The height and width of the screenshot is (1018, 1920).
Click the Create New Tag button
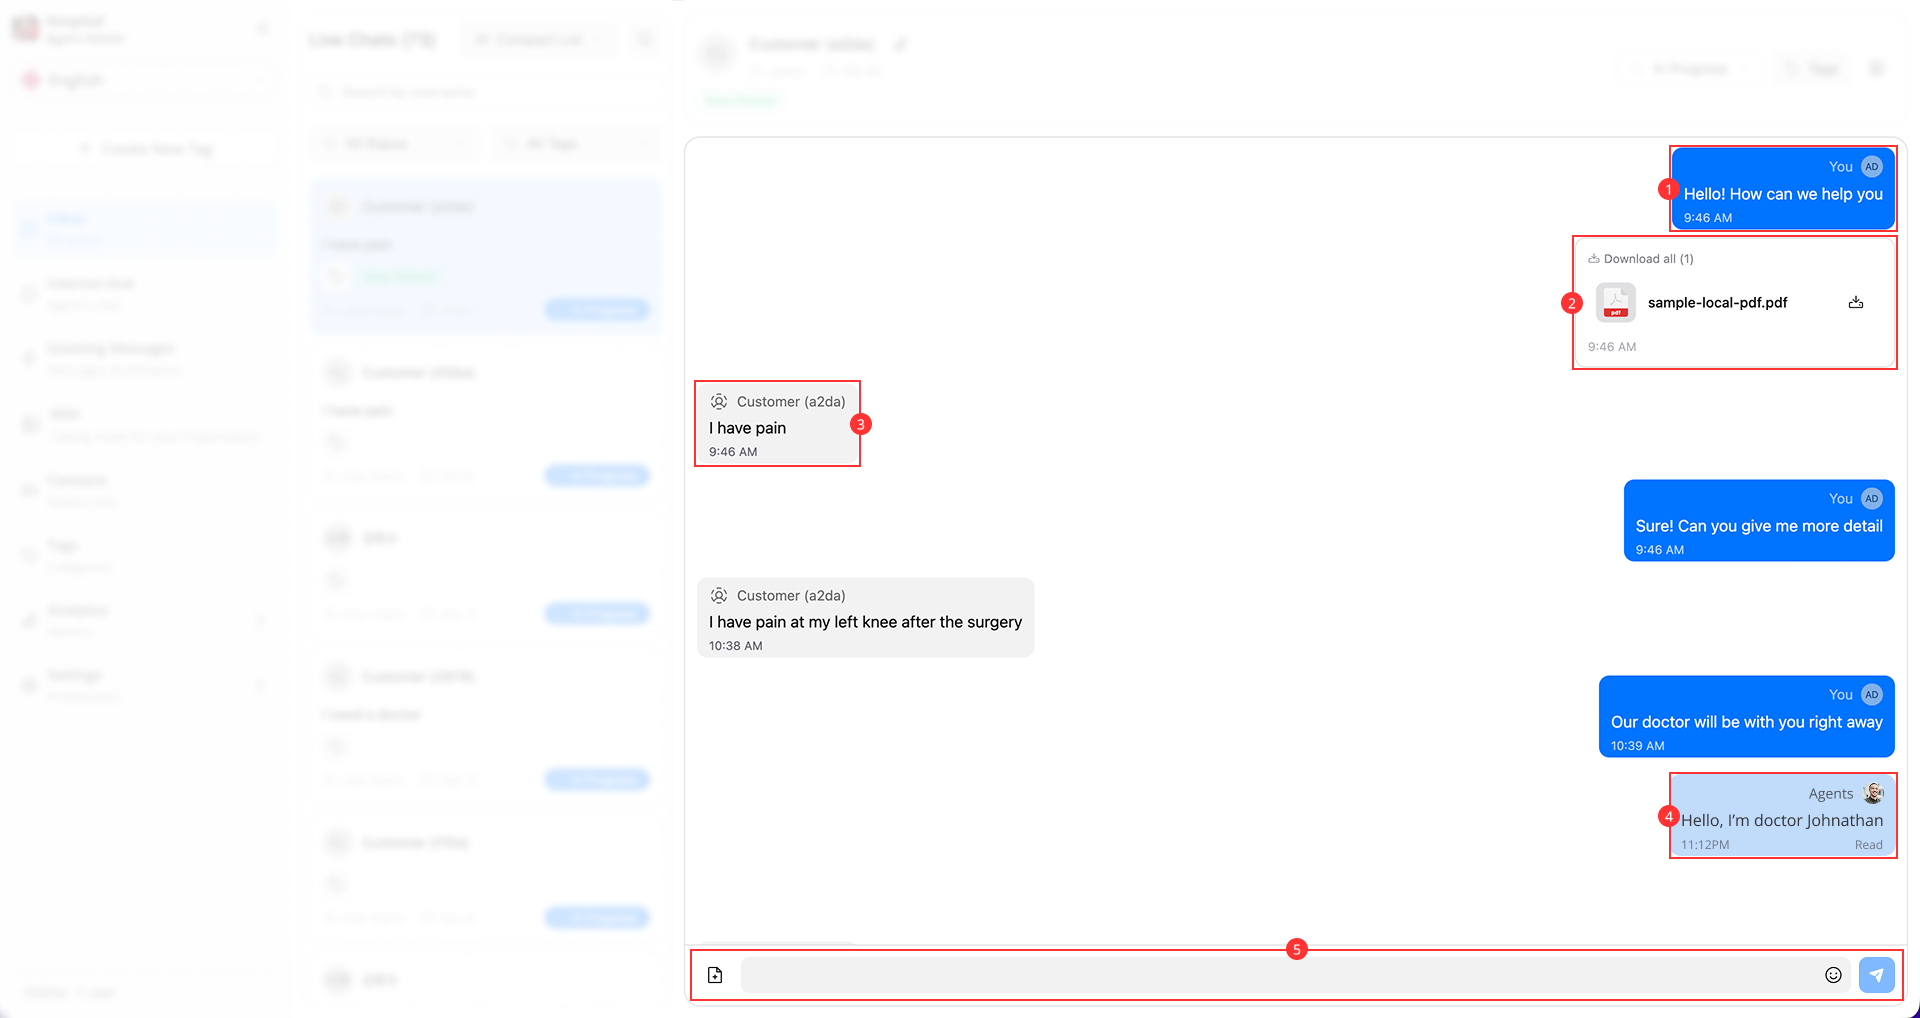pyautogui.click(x=145, y=149)
